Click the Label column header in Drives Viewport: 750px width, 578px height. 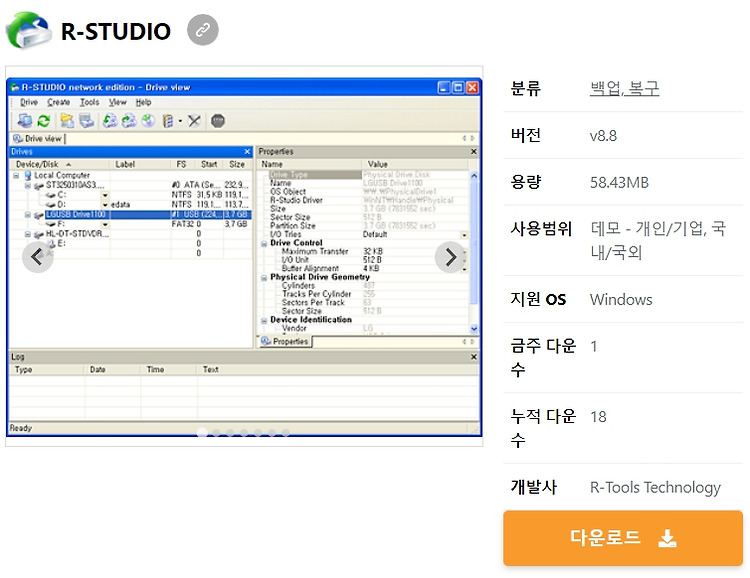coord(140,164)
